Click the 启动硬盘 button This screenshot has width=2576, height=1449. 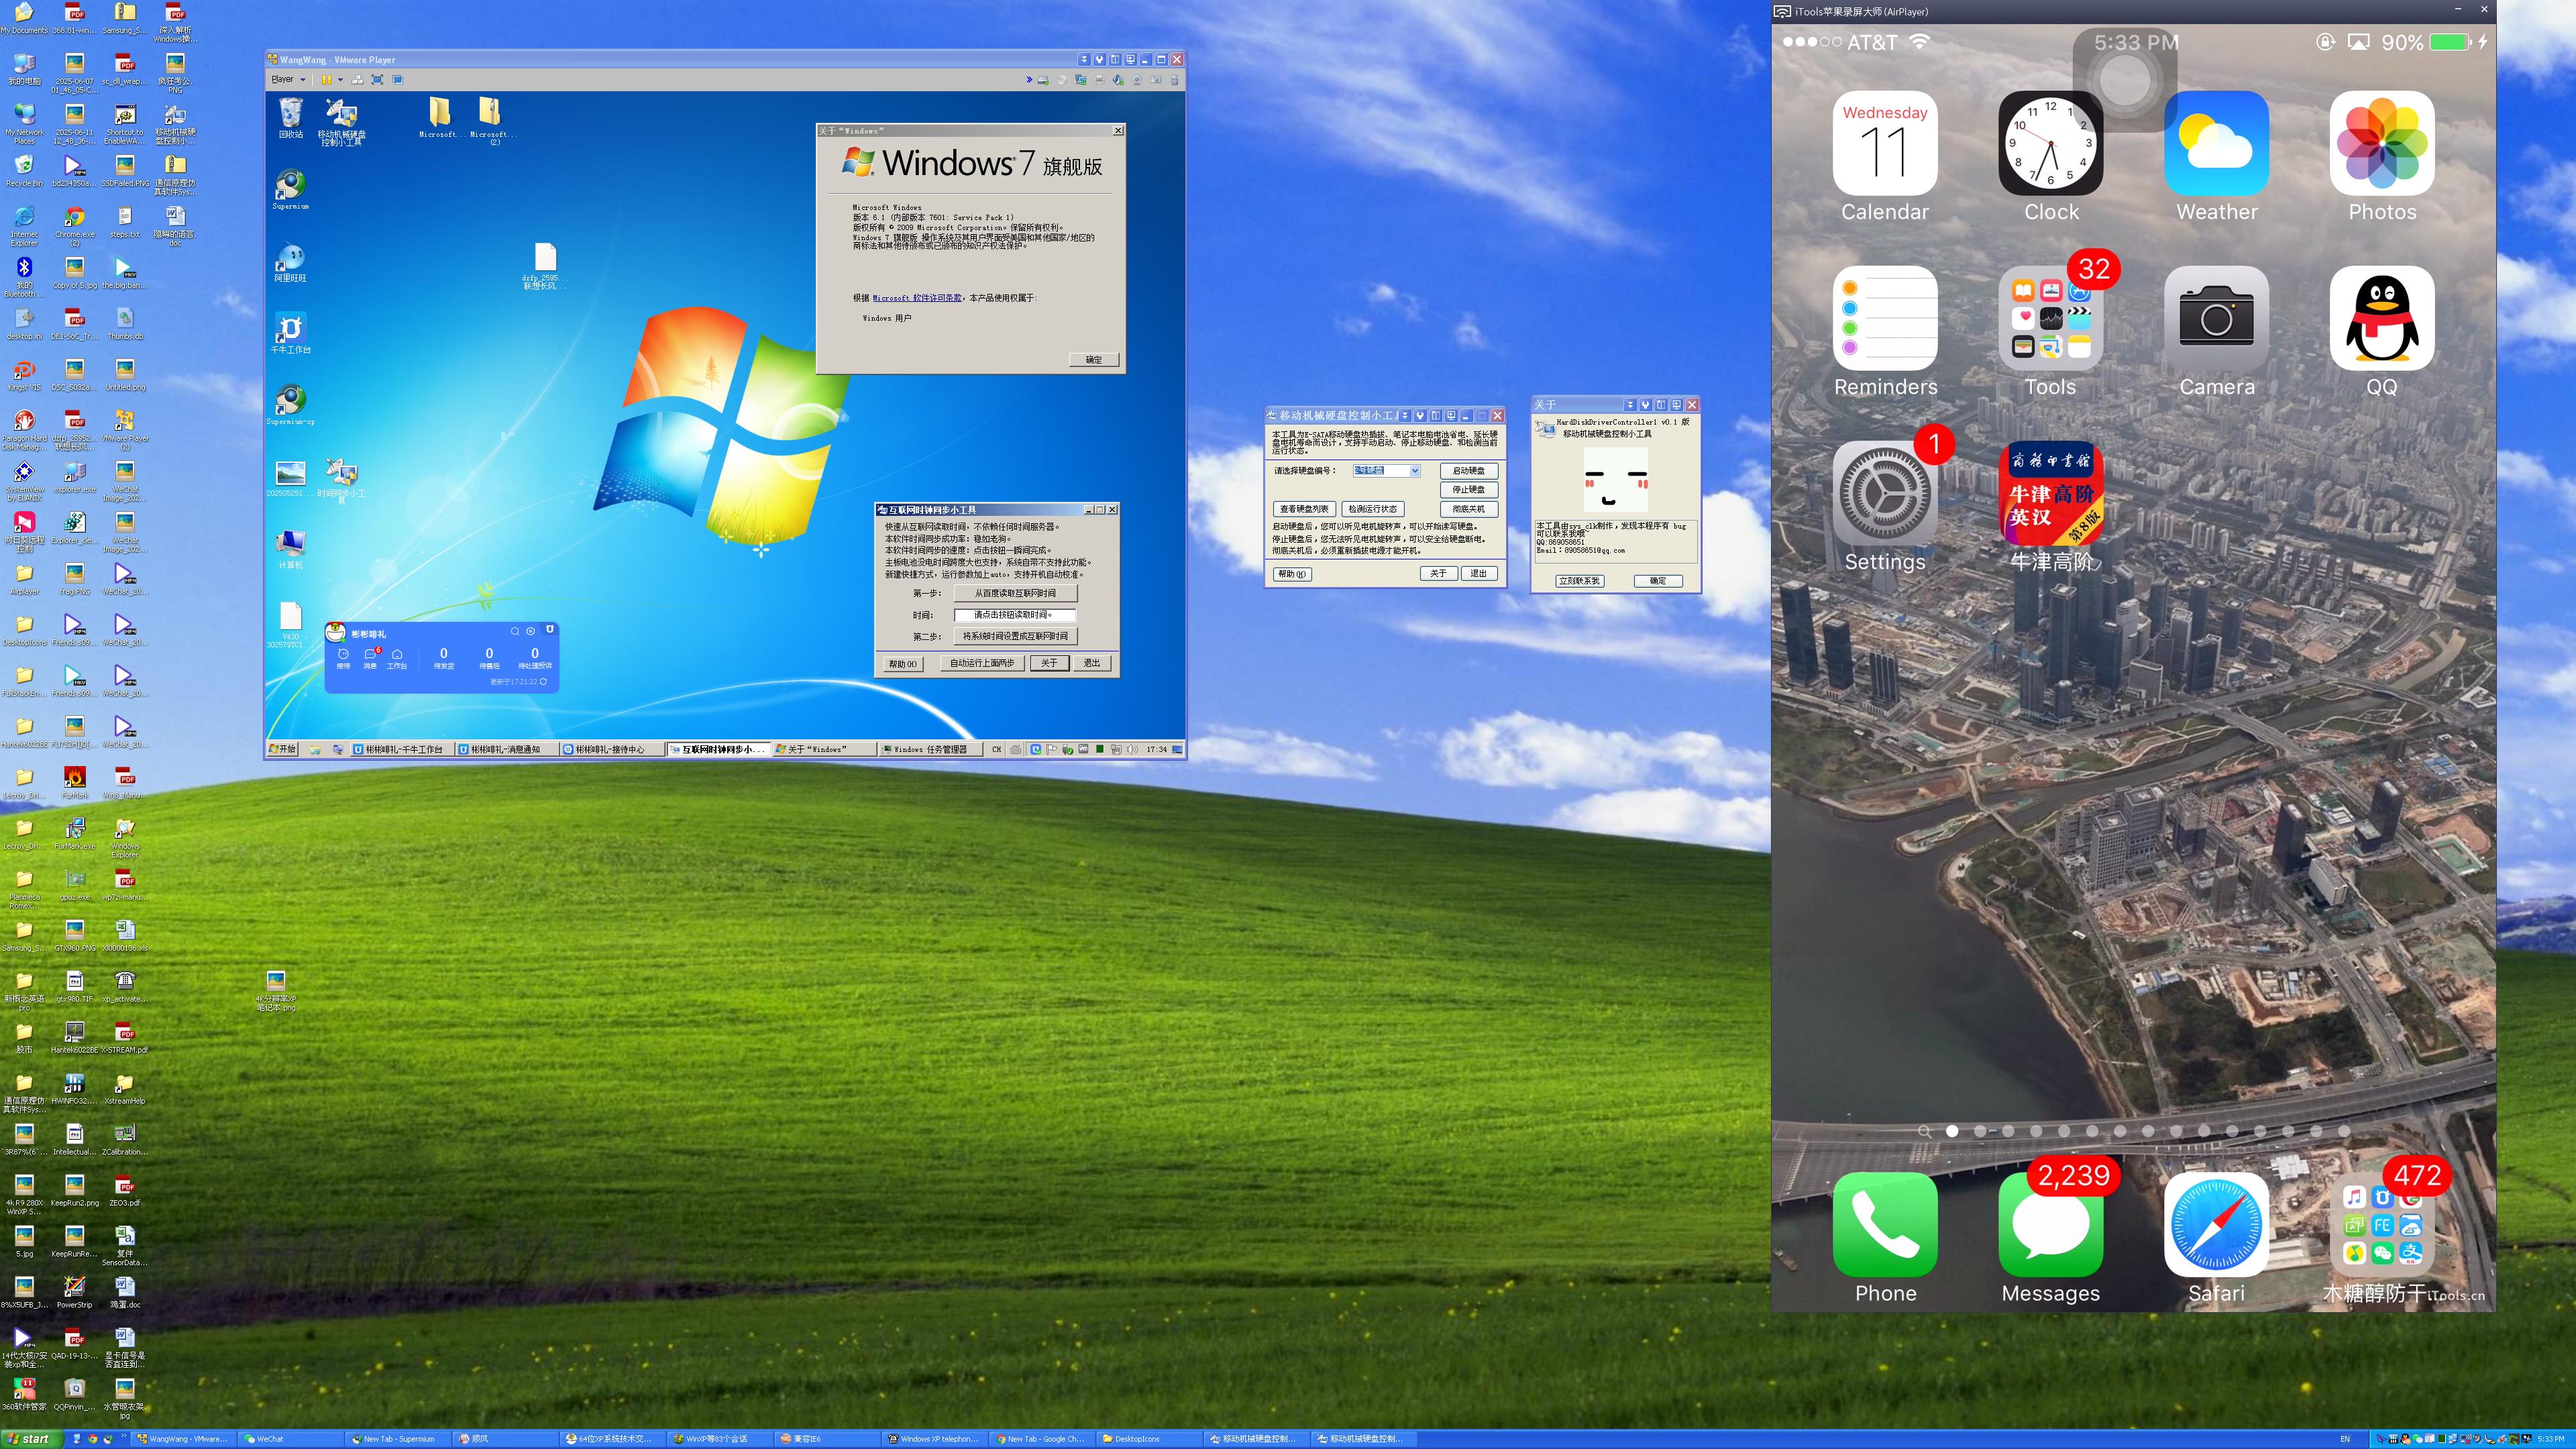tap(1468, 470)
